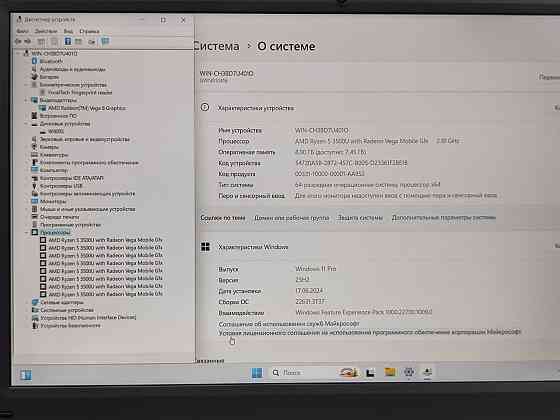Open Дополнительные параметры системы link
This screenshot has width=560, height=420.
point(444,217)
